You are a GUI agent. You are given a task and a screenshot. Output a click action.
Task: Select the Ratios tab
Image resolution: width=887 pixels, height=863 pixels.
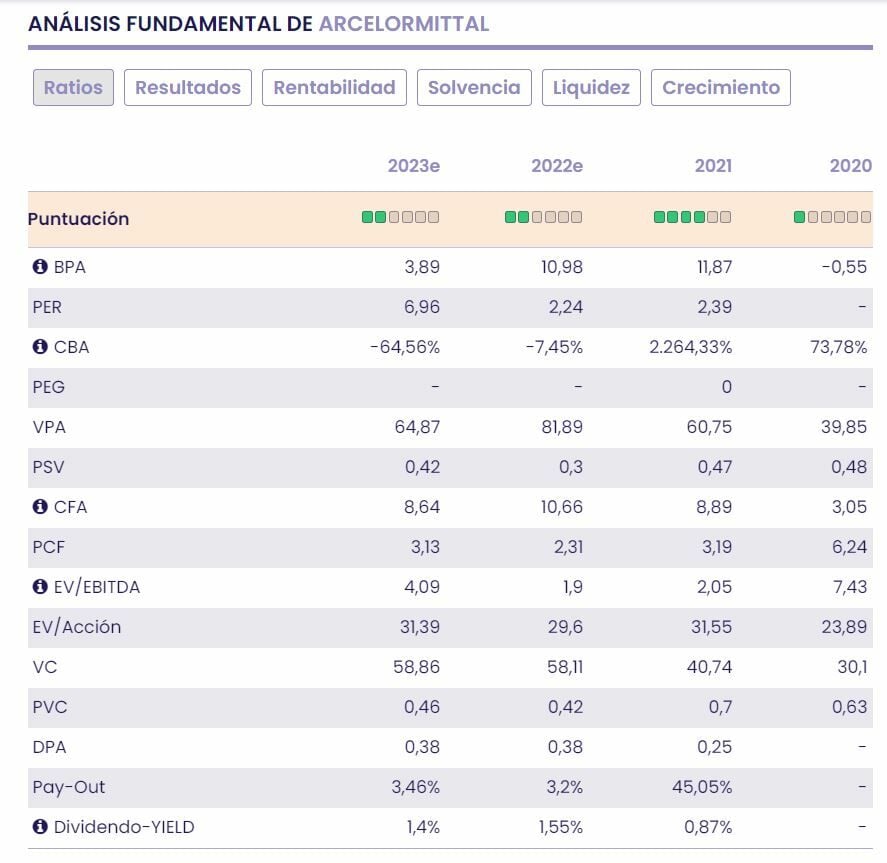click(73, 87)
